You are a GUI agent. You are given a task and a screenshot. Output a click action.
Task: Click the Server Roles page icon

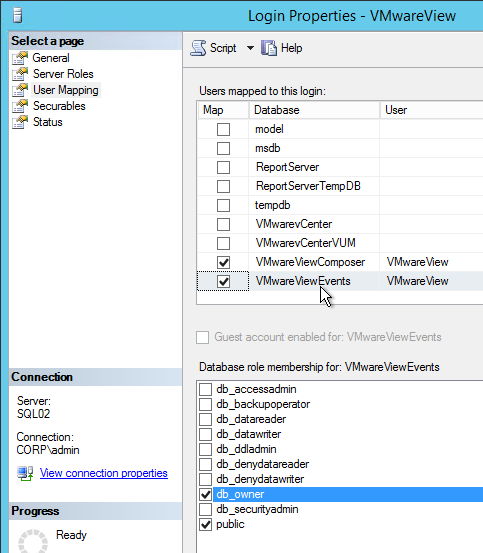pos(20,74)
